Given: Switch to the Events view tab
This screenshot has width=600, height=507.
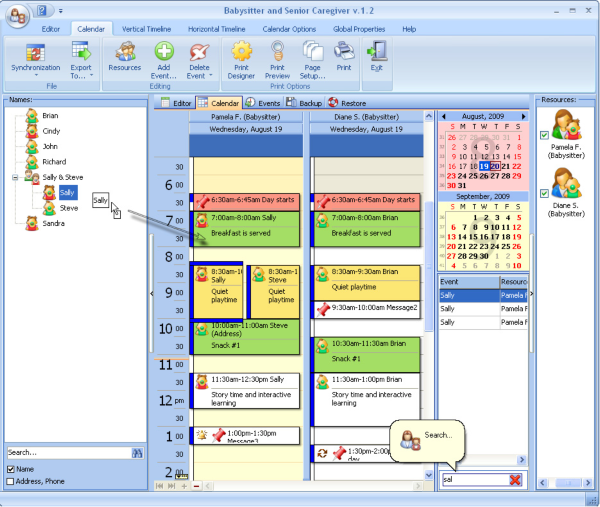Looking at the screenshot, I should [263, 103].
